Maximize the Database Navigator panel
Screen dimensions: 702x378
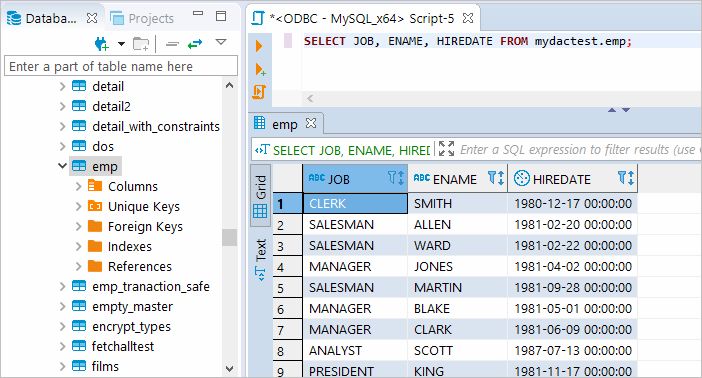point(221,16)
